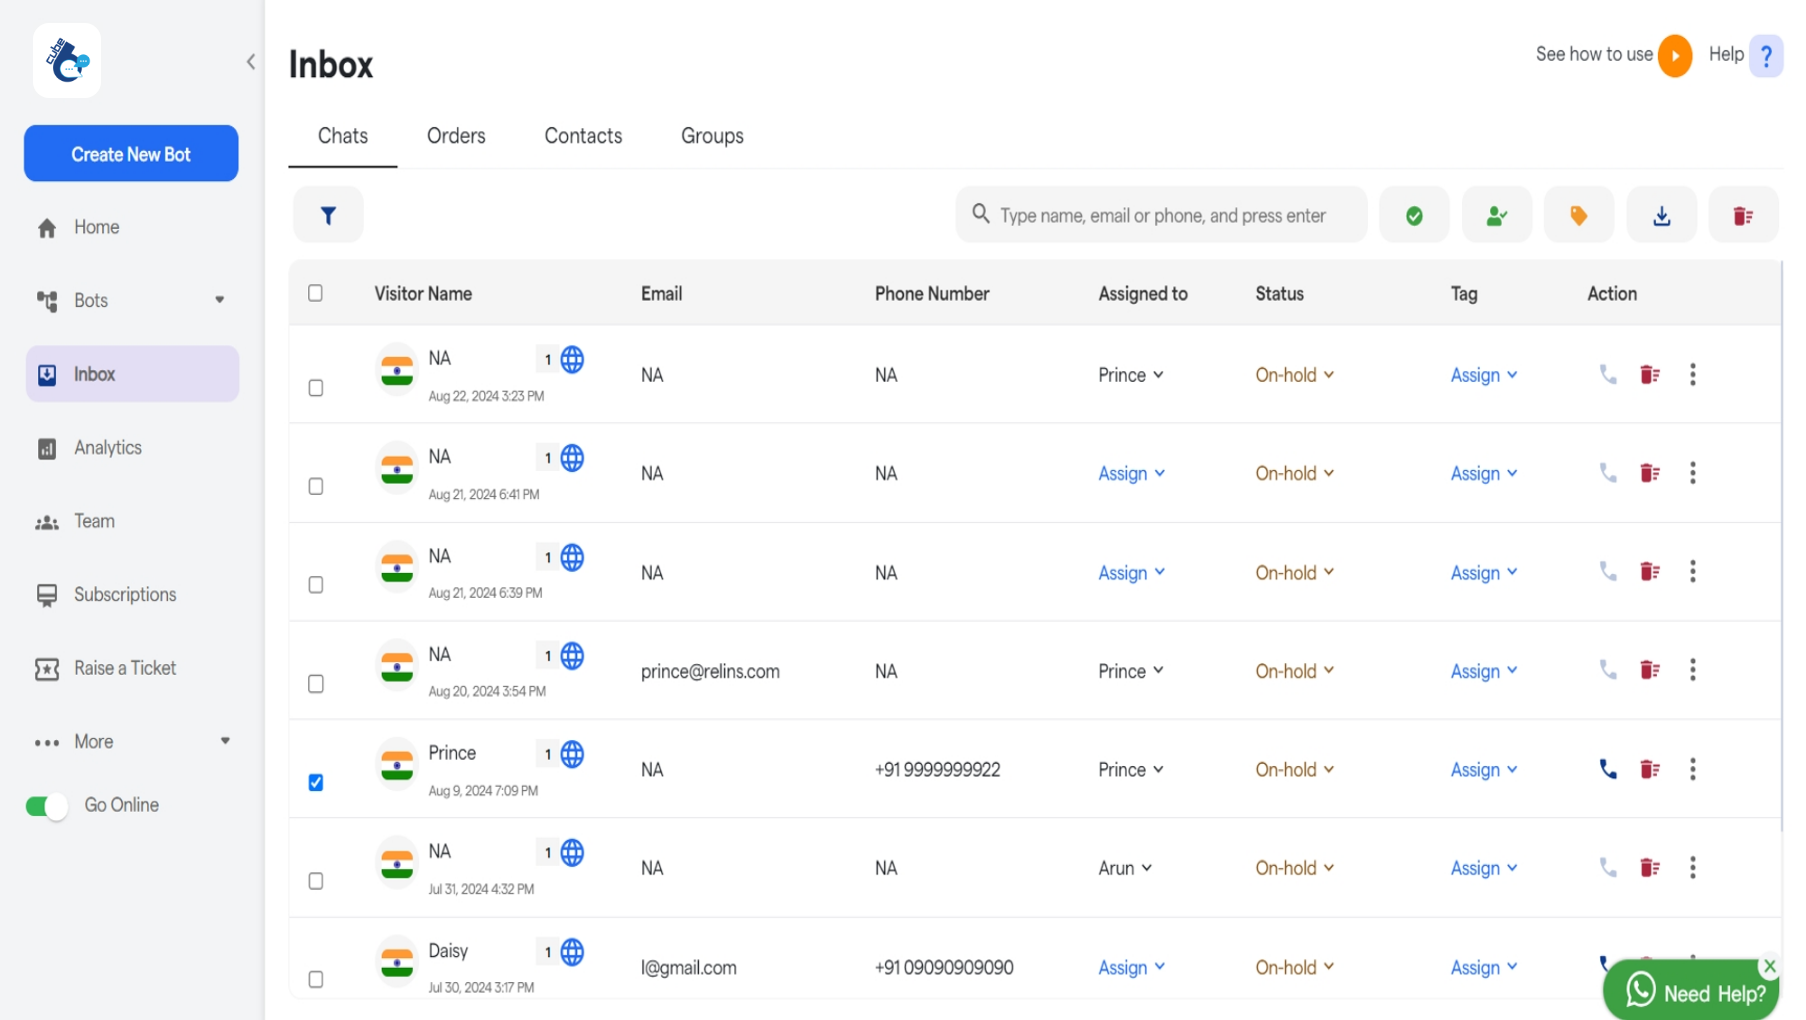The image size is (1806, 1020).
Task: Open the chat filter funnel icon
Action: [x=328, y=215]
